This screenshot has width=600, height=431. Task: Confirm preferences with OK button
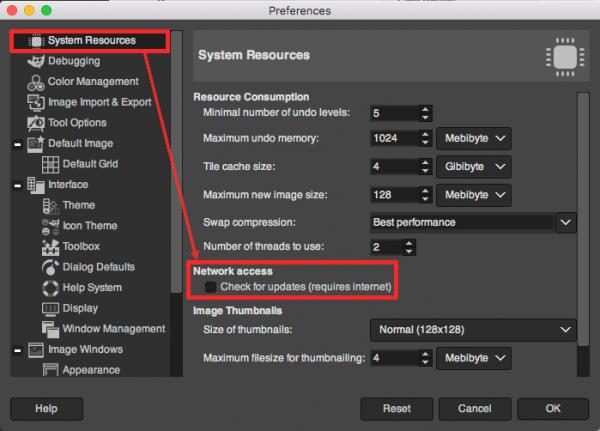(x=553, y=409)
